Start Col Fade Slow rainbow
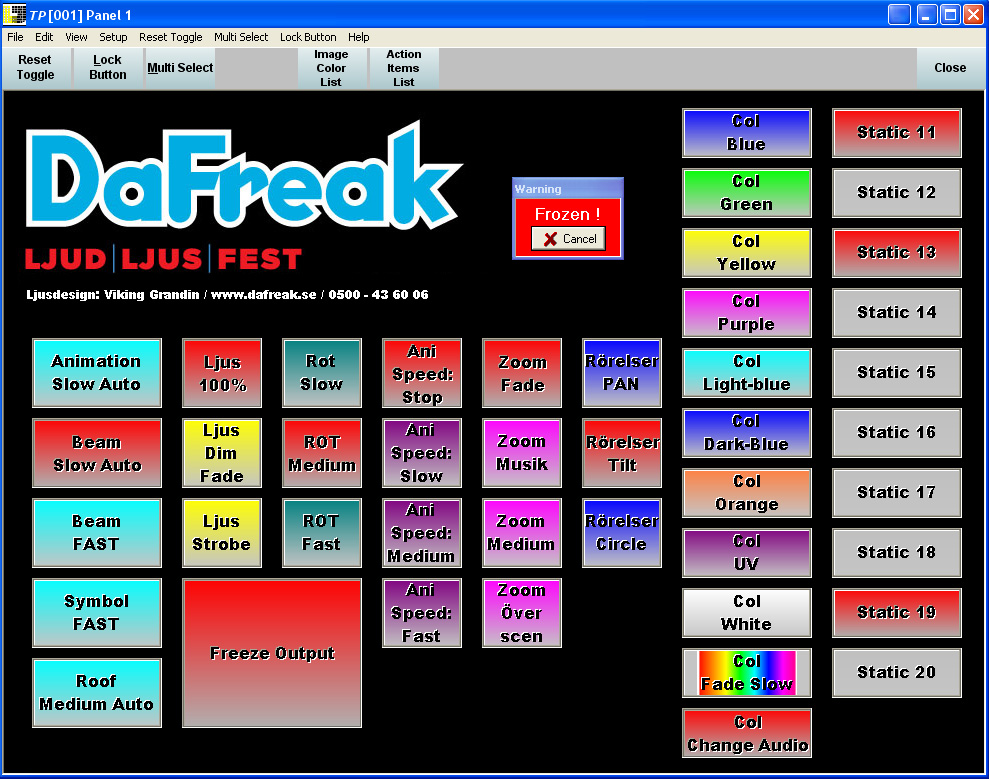This screenshot has width=989, height=779. point(747,673)
